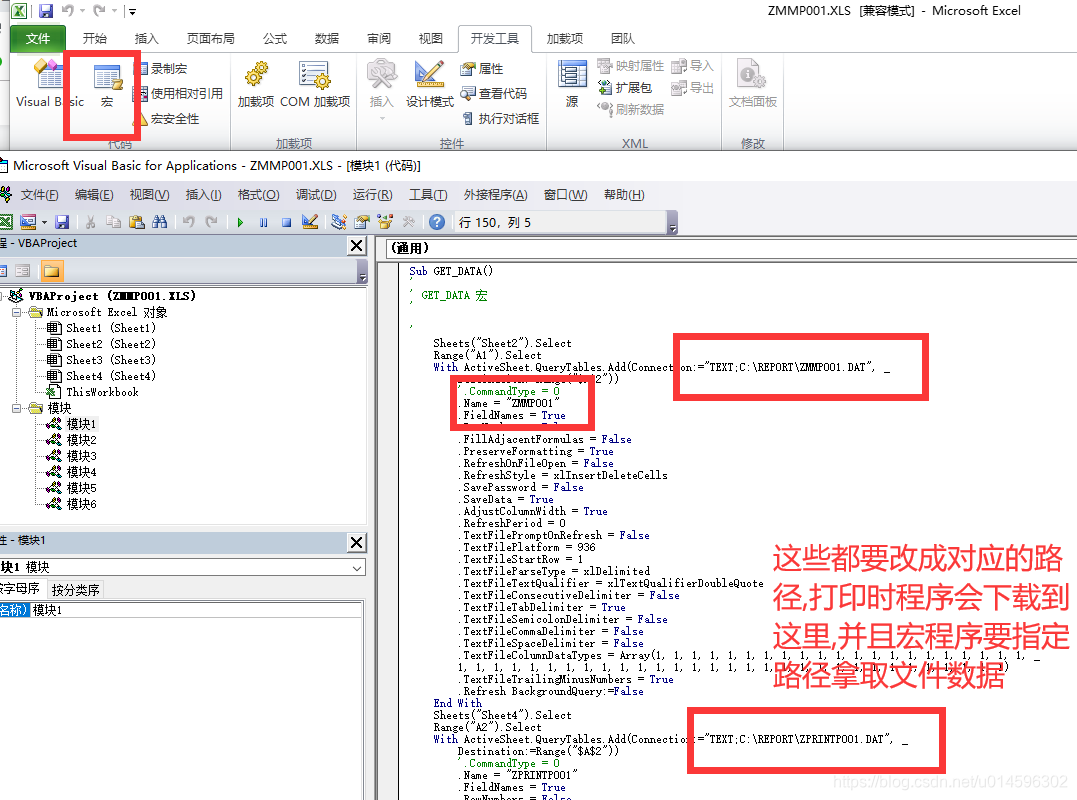Toggle 使用相对引用 relative references
This screenshot has height=800, width=1077.
tap(180, 93)
